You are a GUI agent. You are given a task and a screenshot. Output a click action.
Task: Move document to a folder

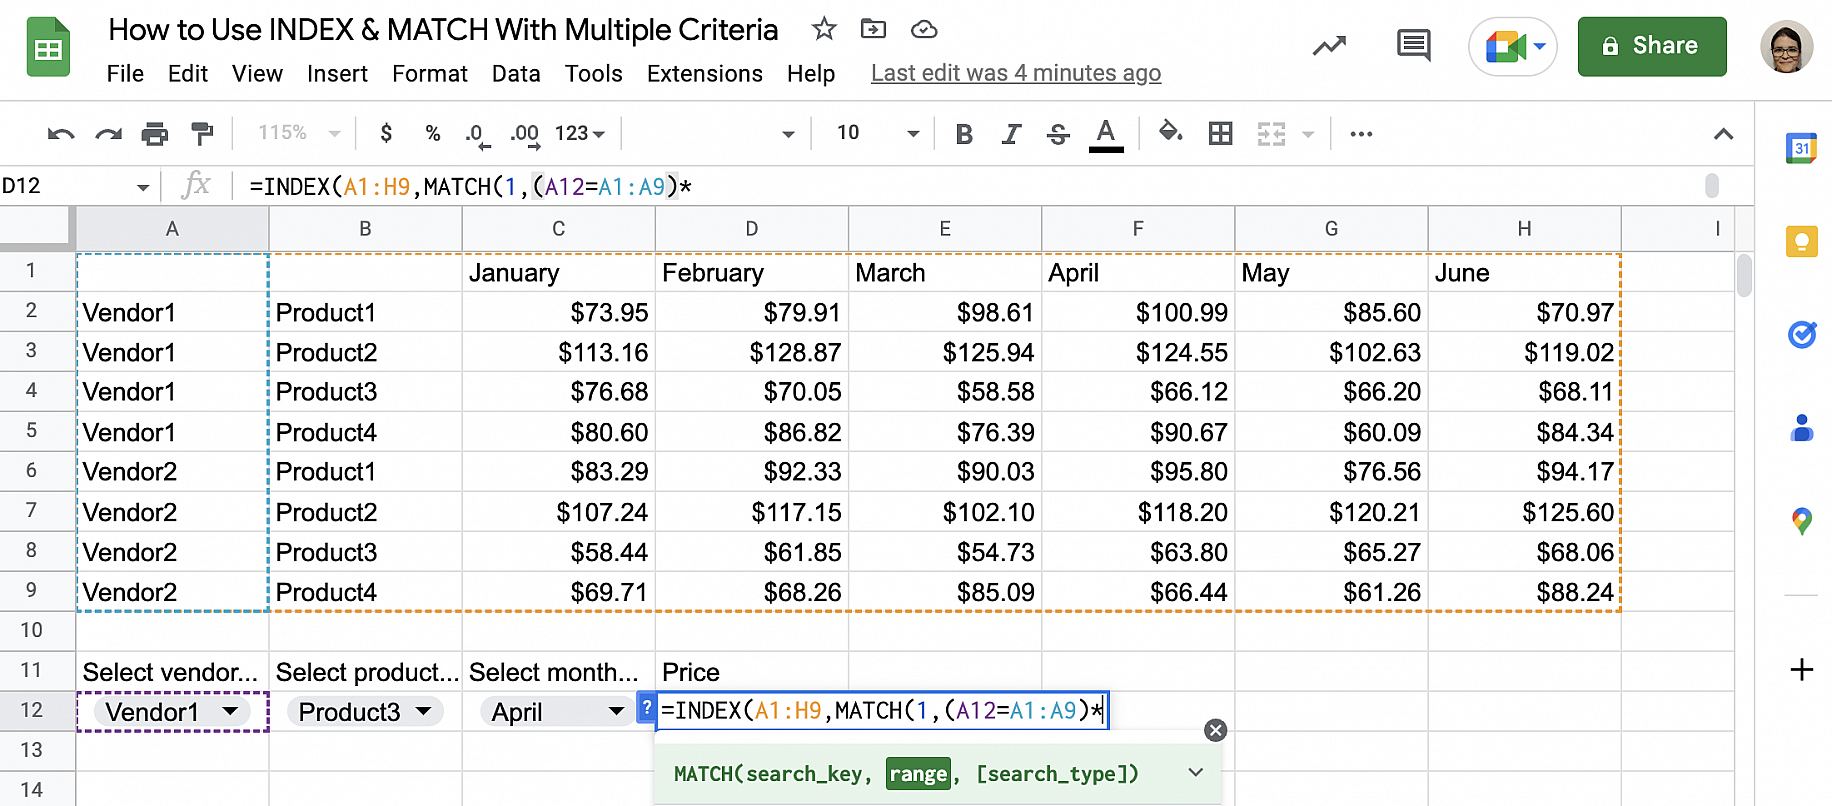coord(873,29)
